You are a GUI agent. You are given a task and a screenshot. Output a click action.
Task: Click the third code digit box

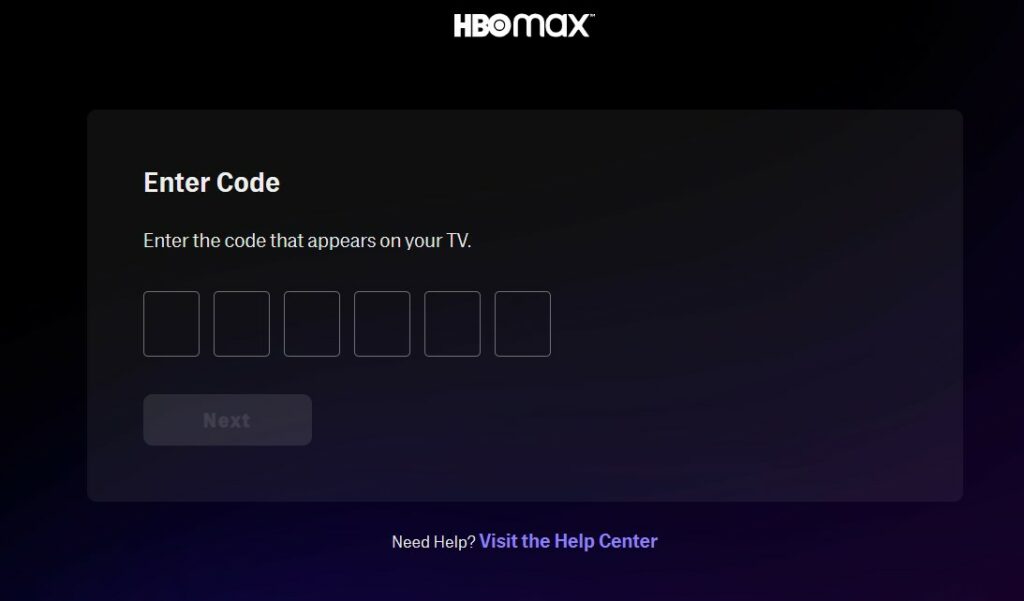click(x=312, y=324)
